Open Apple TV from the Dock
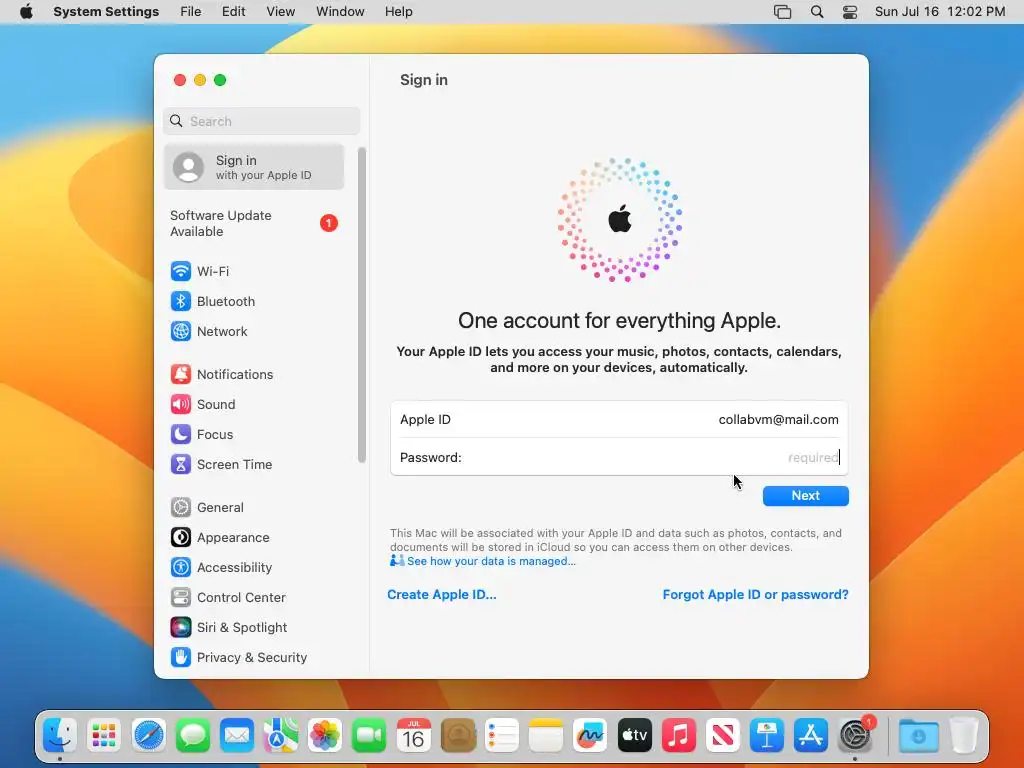The width and height of the screenshot is (1024, 768). 635,736
